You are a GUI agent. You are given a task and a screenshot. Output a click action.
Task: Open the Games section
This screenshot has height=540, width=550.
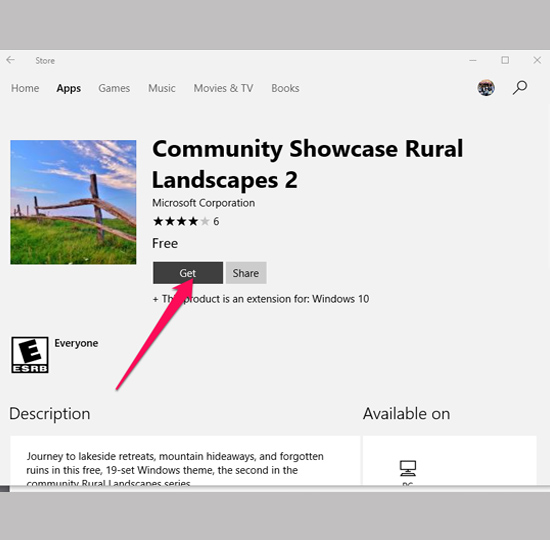pos(114,88)
